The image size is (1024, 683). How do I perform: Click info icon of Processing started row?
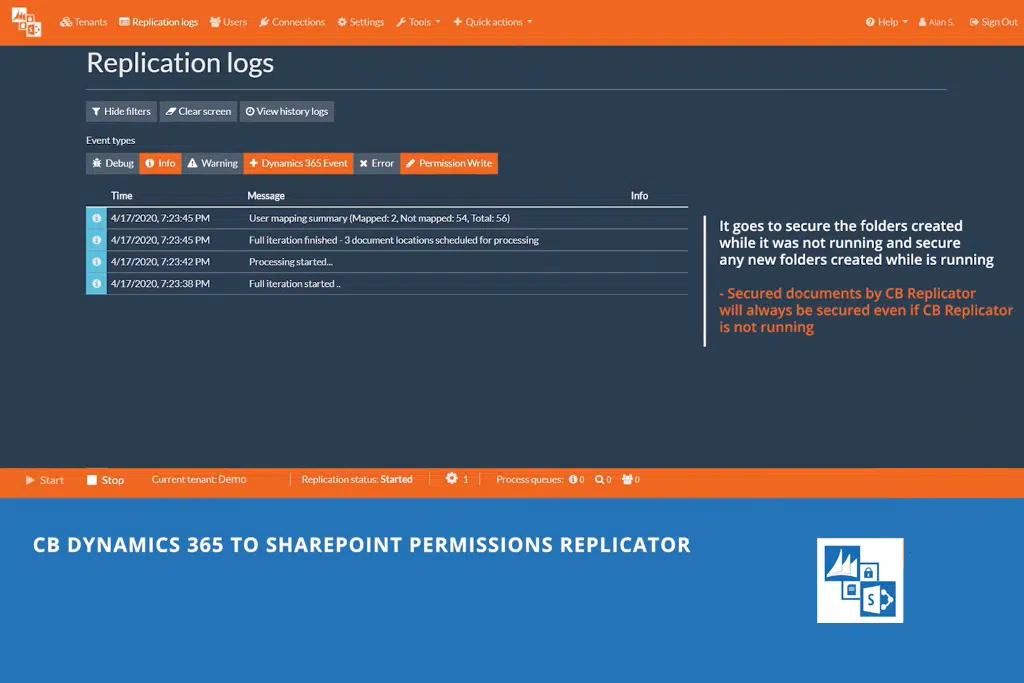pos(96,262)
